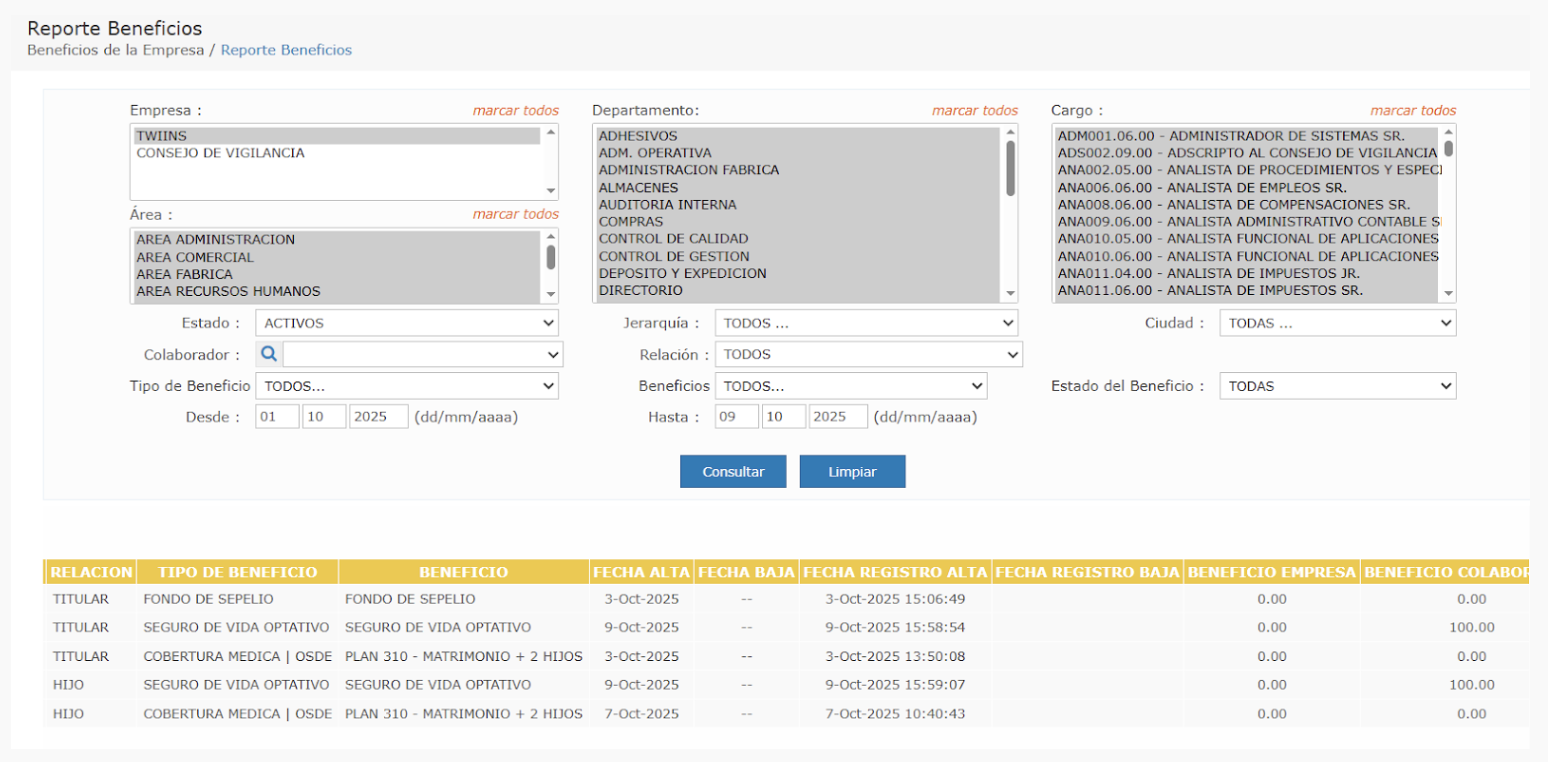Click the TIPO DE BENEFICIO column header
Image resolution: width=1548 pixels, height=762 pixels.
pos(238,572)
